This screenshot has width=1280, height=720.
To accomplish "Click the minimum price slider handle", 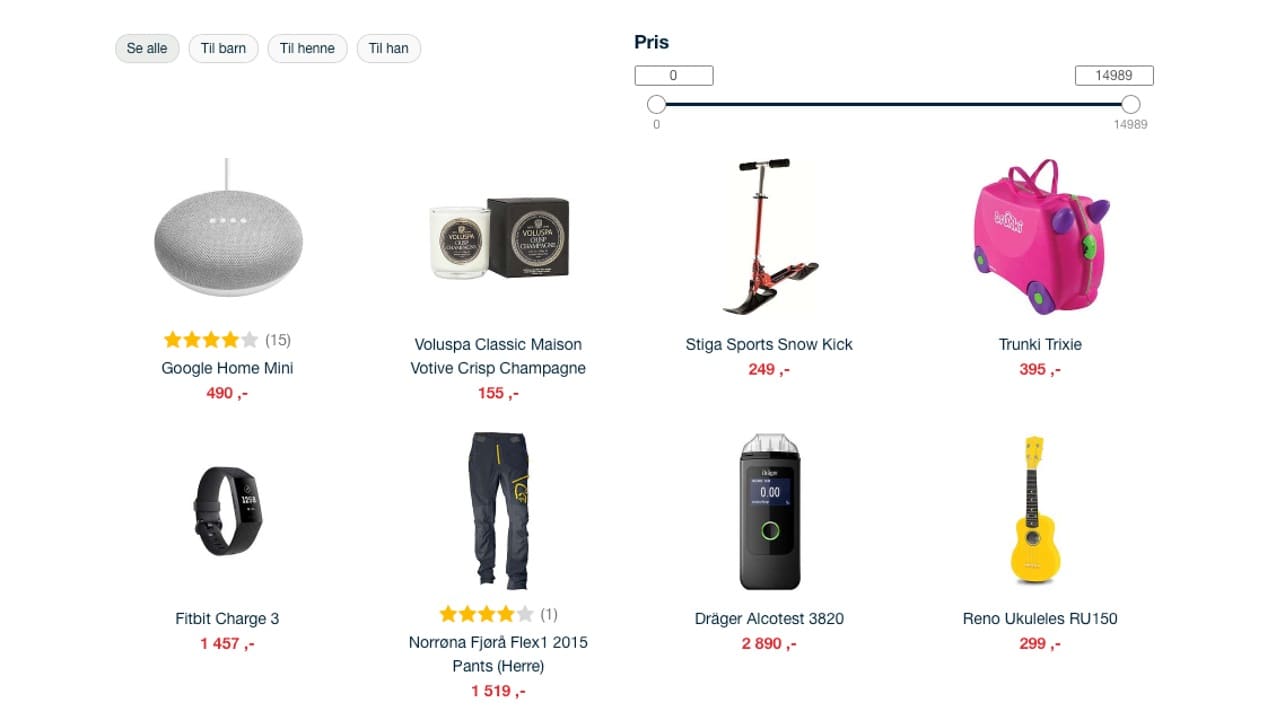I will tap(656, 104).
